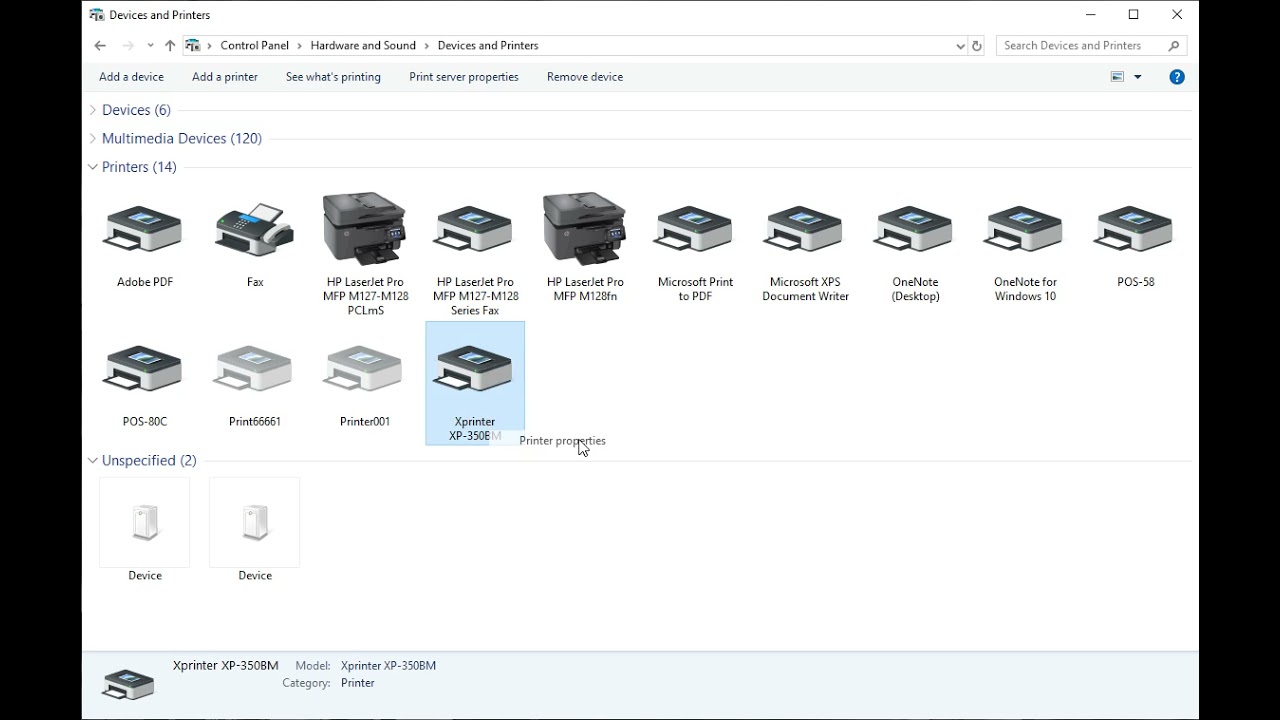Select the Adobe PDF printer icon
The height and width of the screenshot is (720, 1280).
tap(144, 230)
